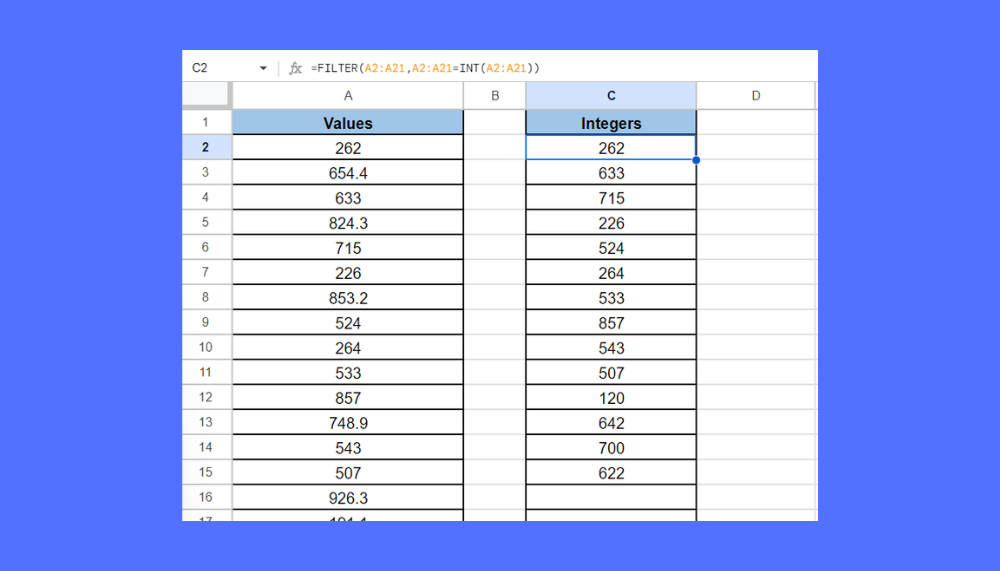1000x571 pixels.
Task: Click the Values header cell
Action: pyautogui.click(x=348, y=123)
